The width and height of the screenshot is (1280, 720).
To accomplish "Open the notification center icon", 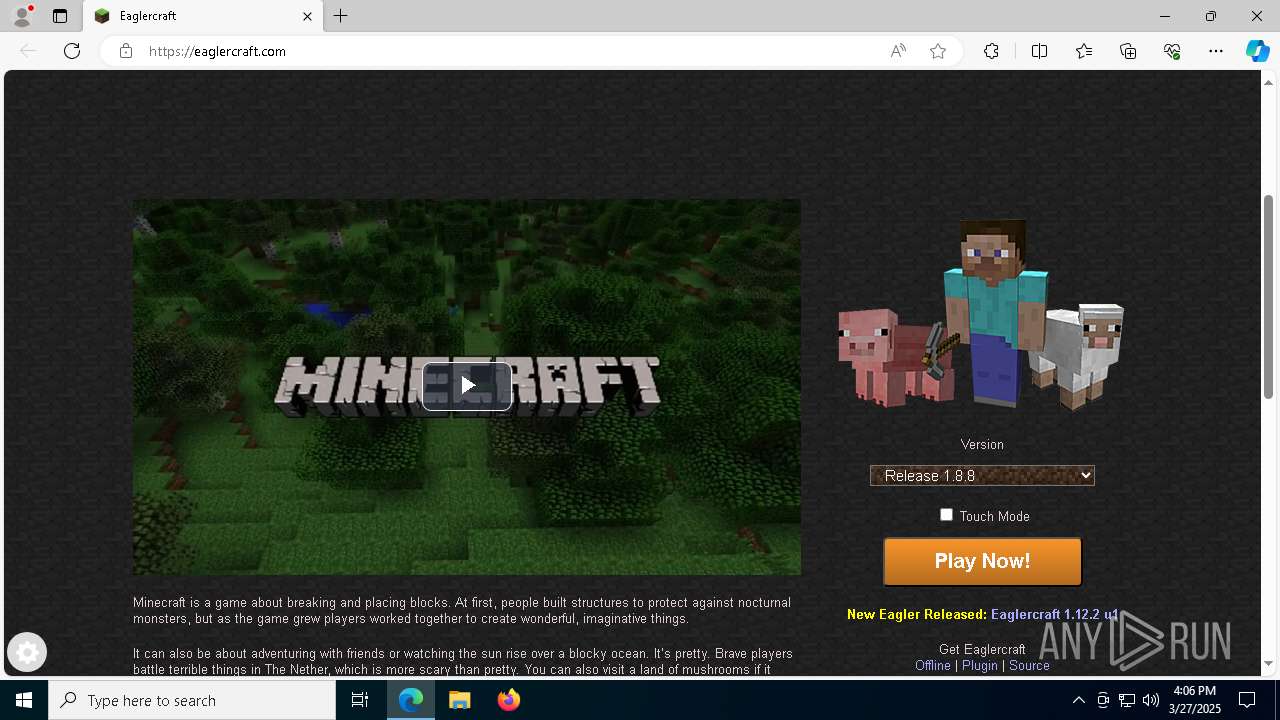I will click(1247, 700).
